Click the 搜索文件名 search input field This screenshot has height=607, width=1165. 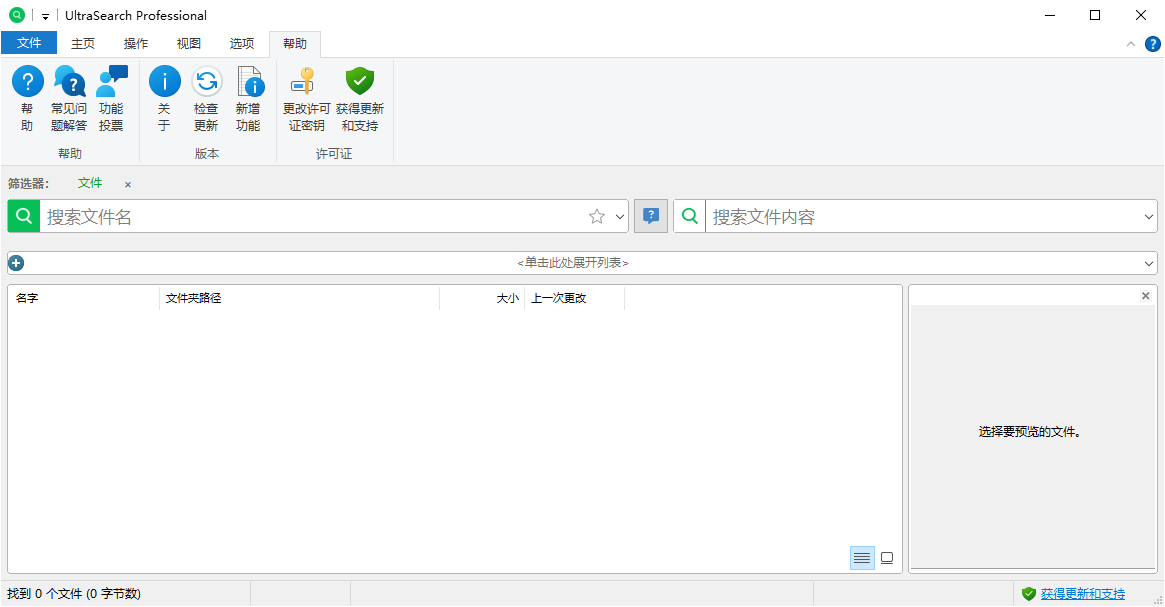tap(310, 217)
